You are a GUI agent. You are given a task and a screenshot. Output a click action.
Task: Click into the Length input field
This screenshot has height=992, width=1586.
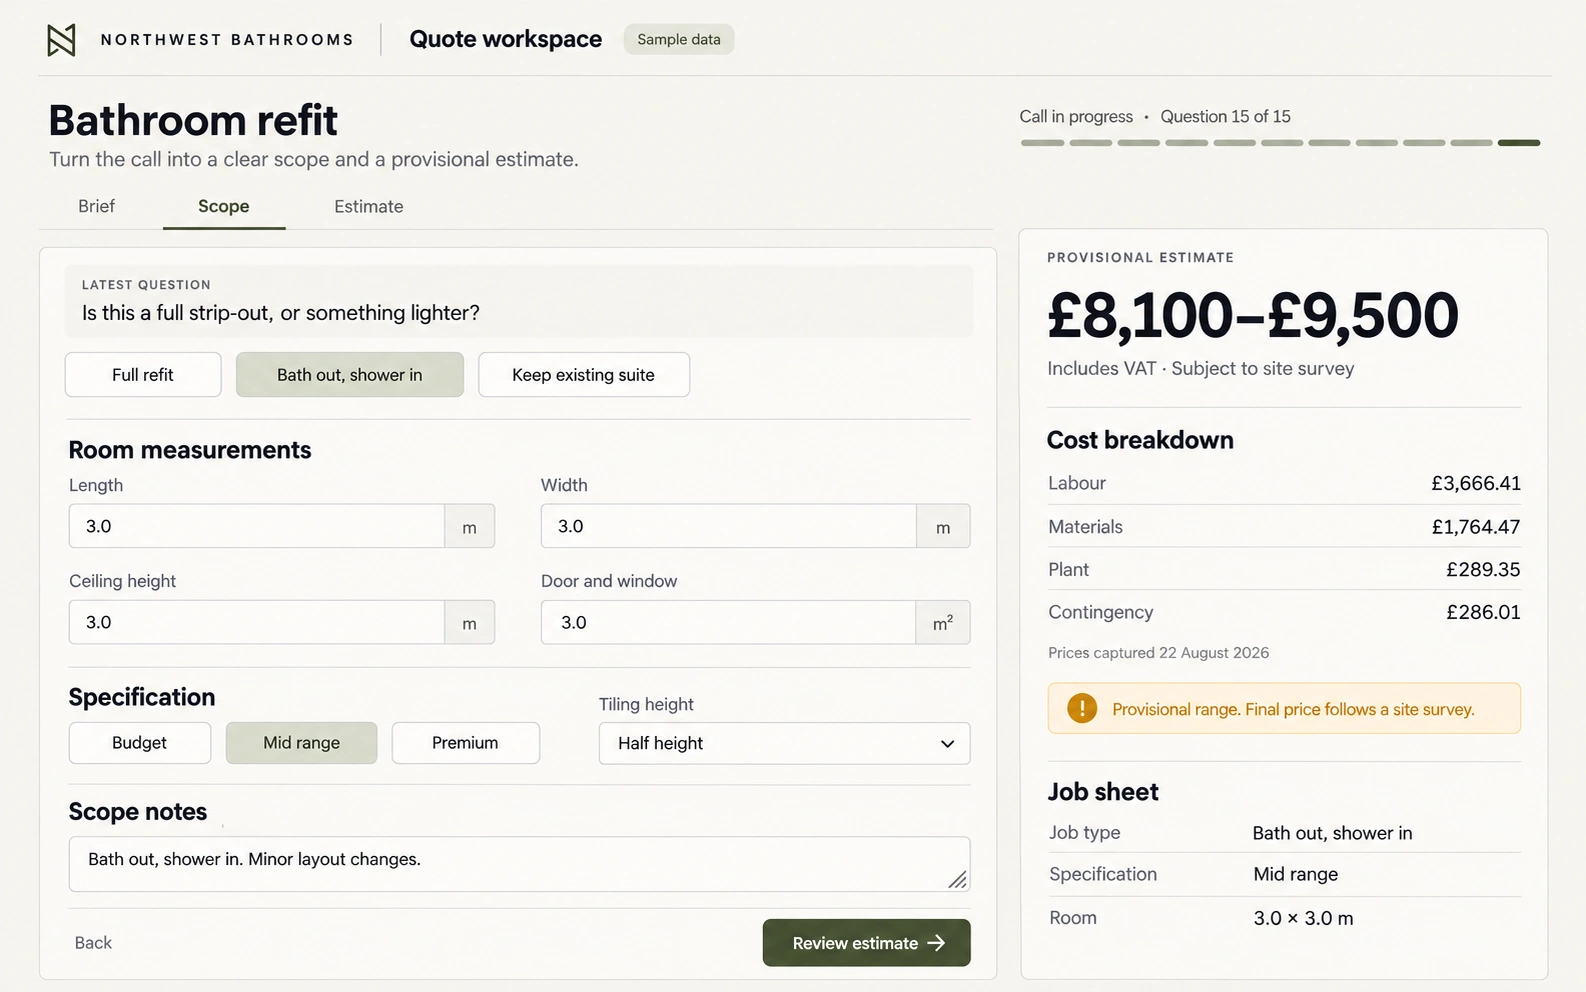pos(257,526)
